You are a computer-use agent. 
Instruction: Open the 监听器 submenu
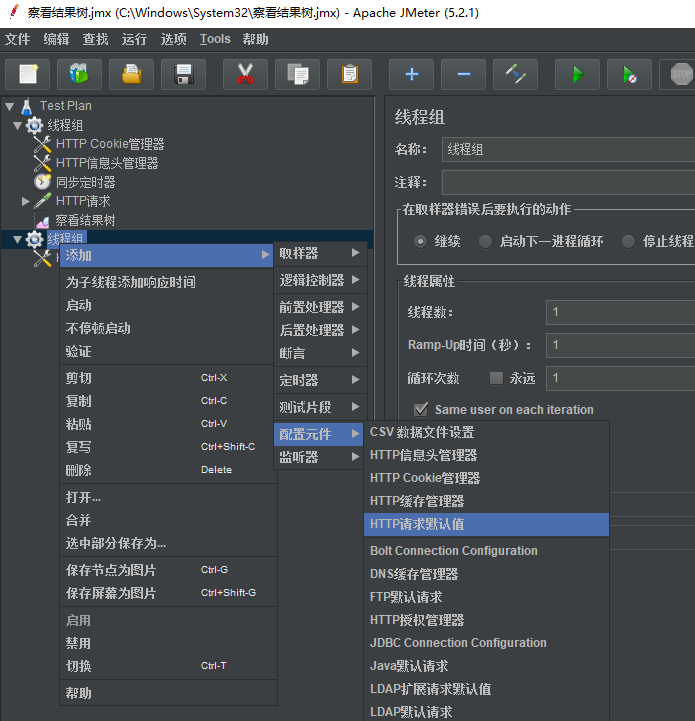point(320,457)
